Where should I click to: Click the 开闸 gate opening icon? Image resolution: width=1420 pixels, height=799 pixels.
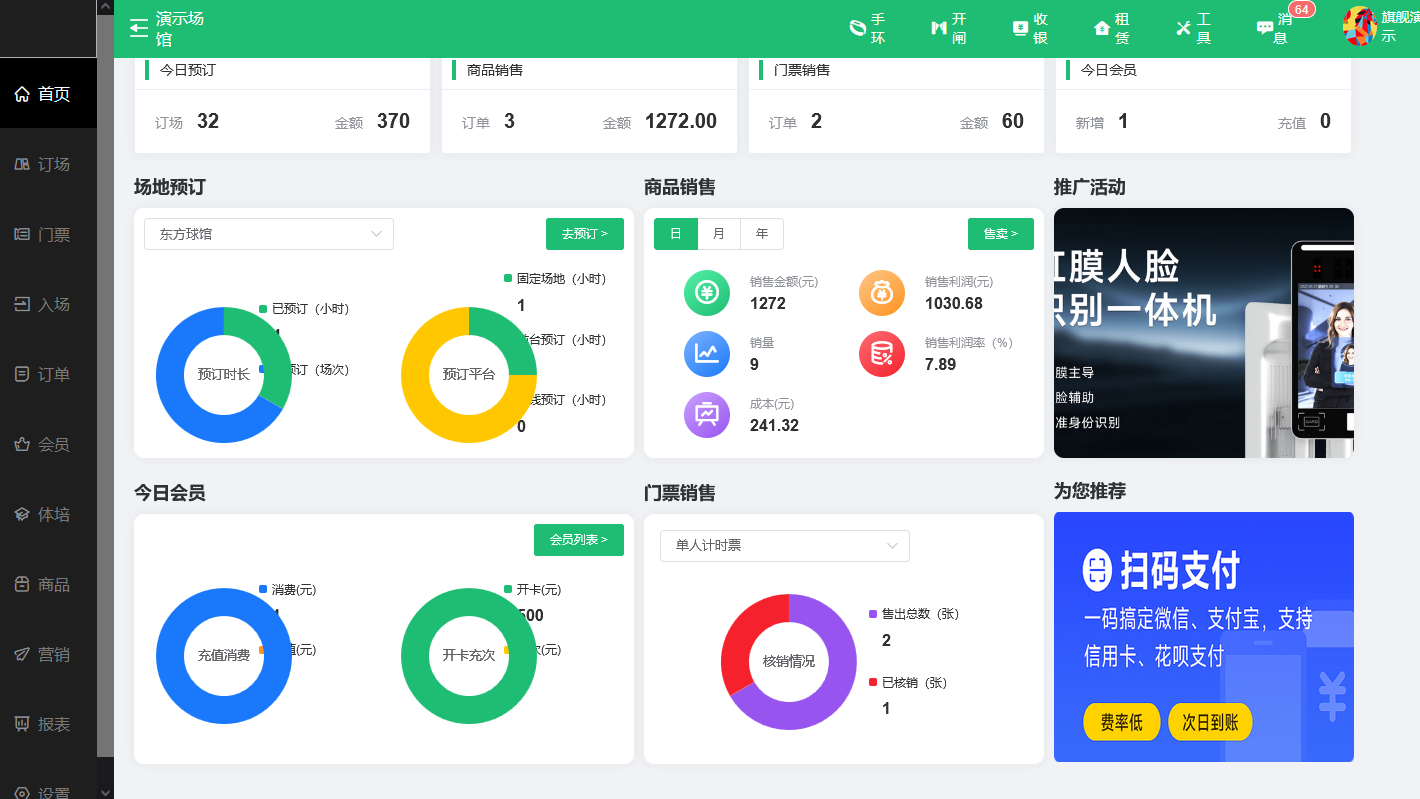pyautogui.click(x=946, y=27)
